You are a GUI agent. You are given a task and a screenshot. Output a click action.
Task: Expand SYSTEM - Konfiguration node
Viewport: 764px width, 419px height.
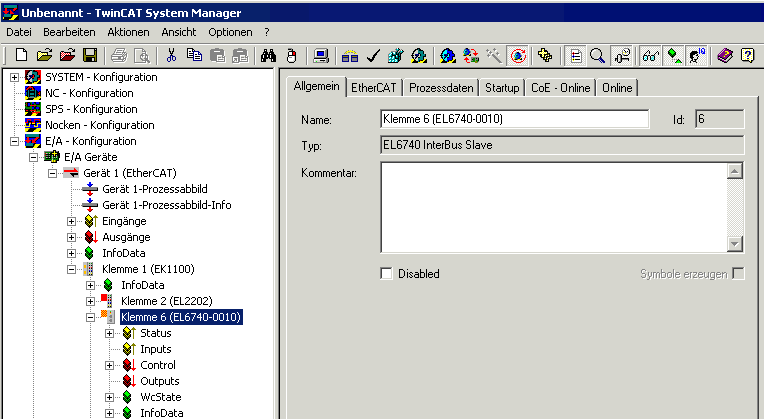pyautogui.click(x=14, y=77)
